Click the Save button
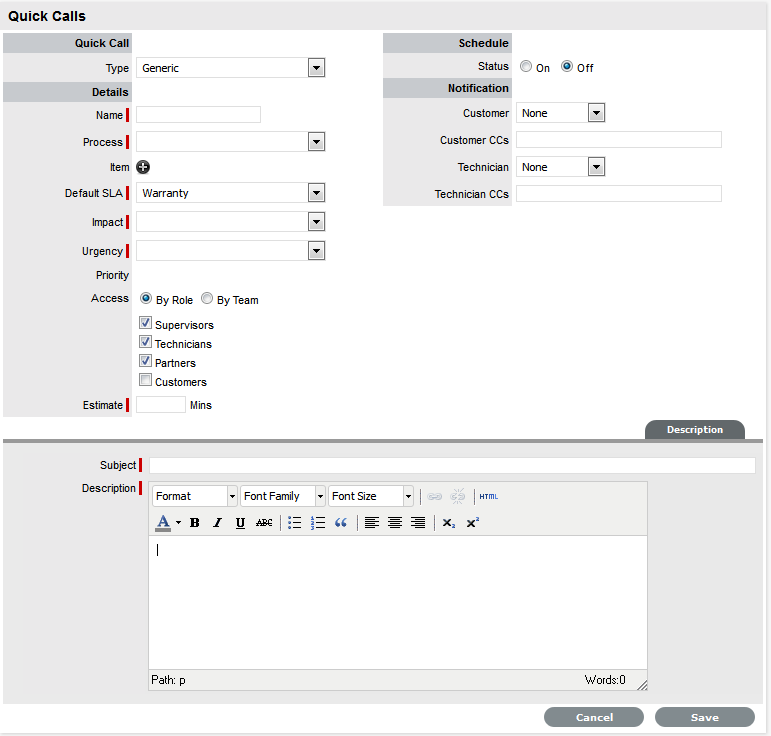Image resolution: width=771 pixels, height=736 pixels. (705, 717)
